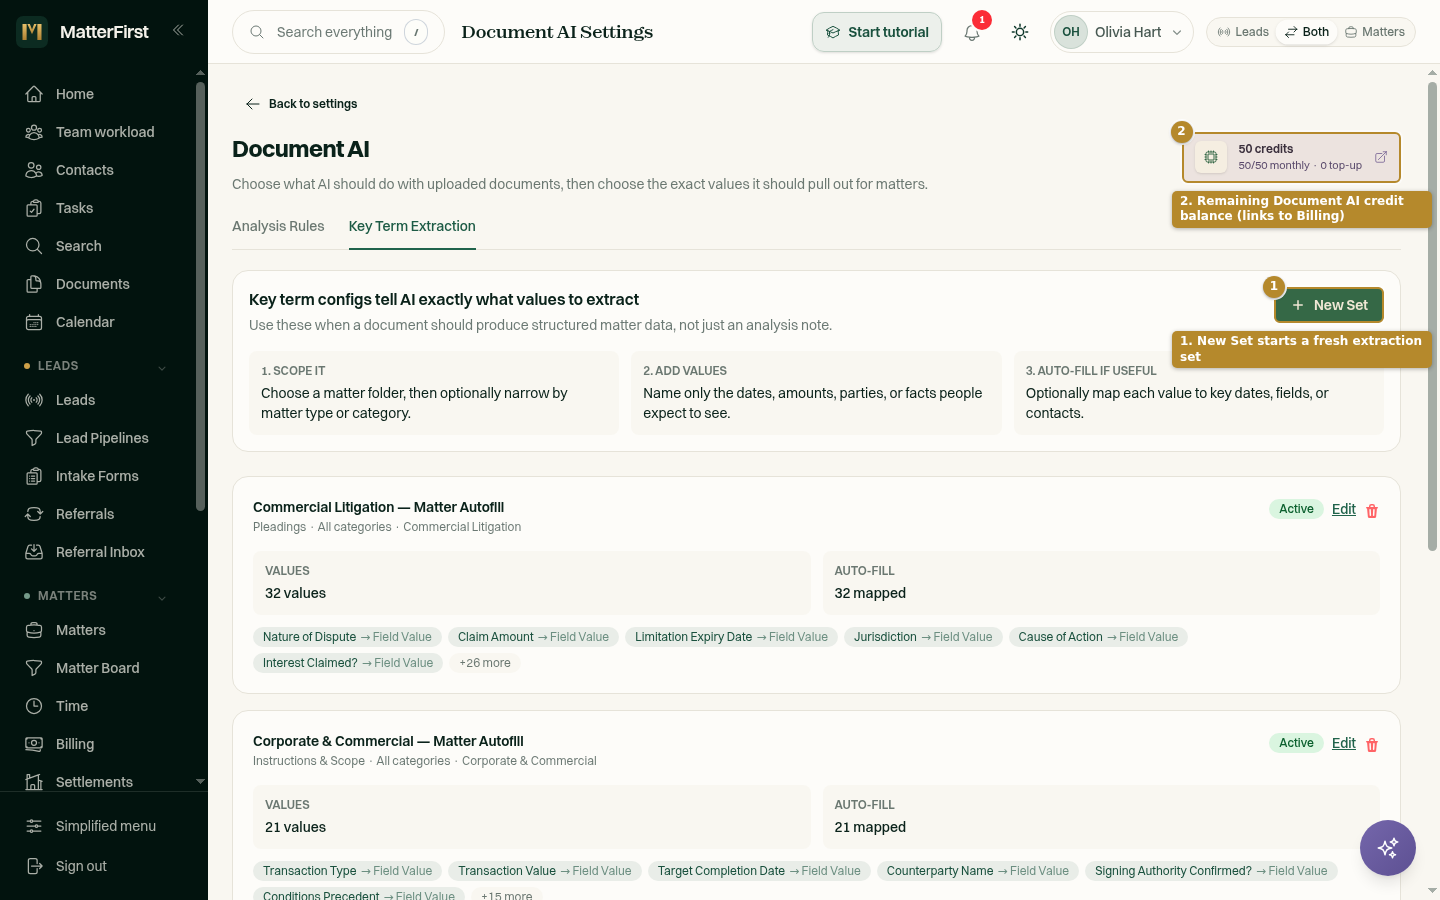Viewport: 1440px width, 900px height.
Task: Click the Signing Authority Confirmed? chip
Action: [x=1211, y=871]
